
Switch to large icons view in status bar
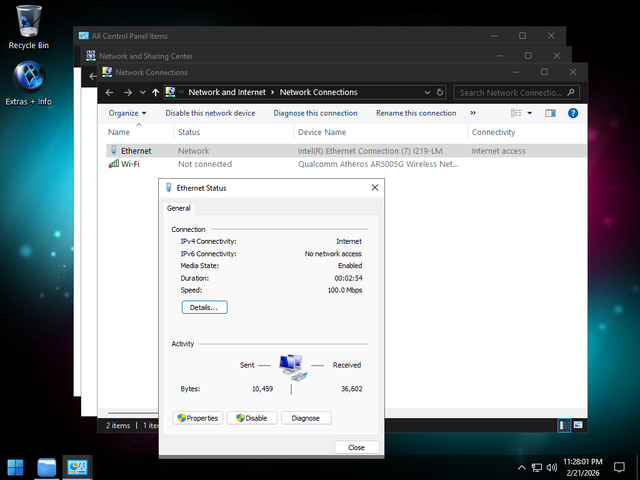point(578,425)
